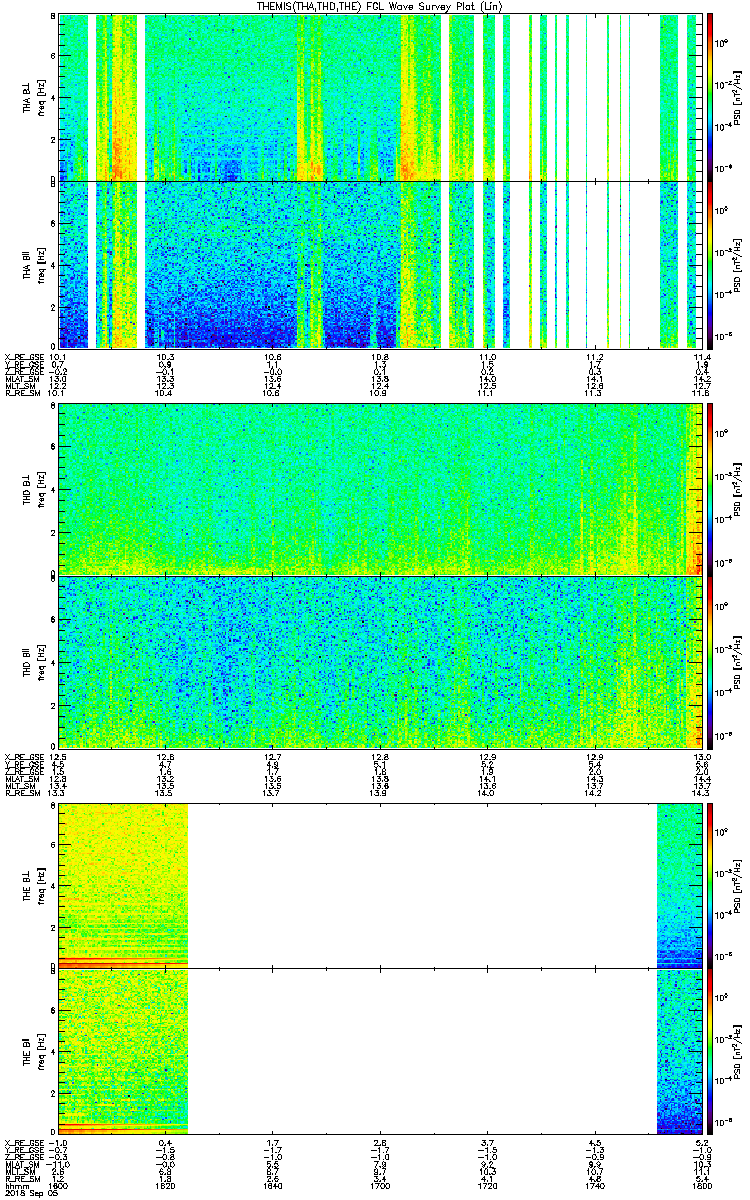Click the PSD [nT²/Hz] label beside THD B⊥

point(737,489)
